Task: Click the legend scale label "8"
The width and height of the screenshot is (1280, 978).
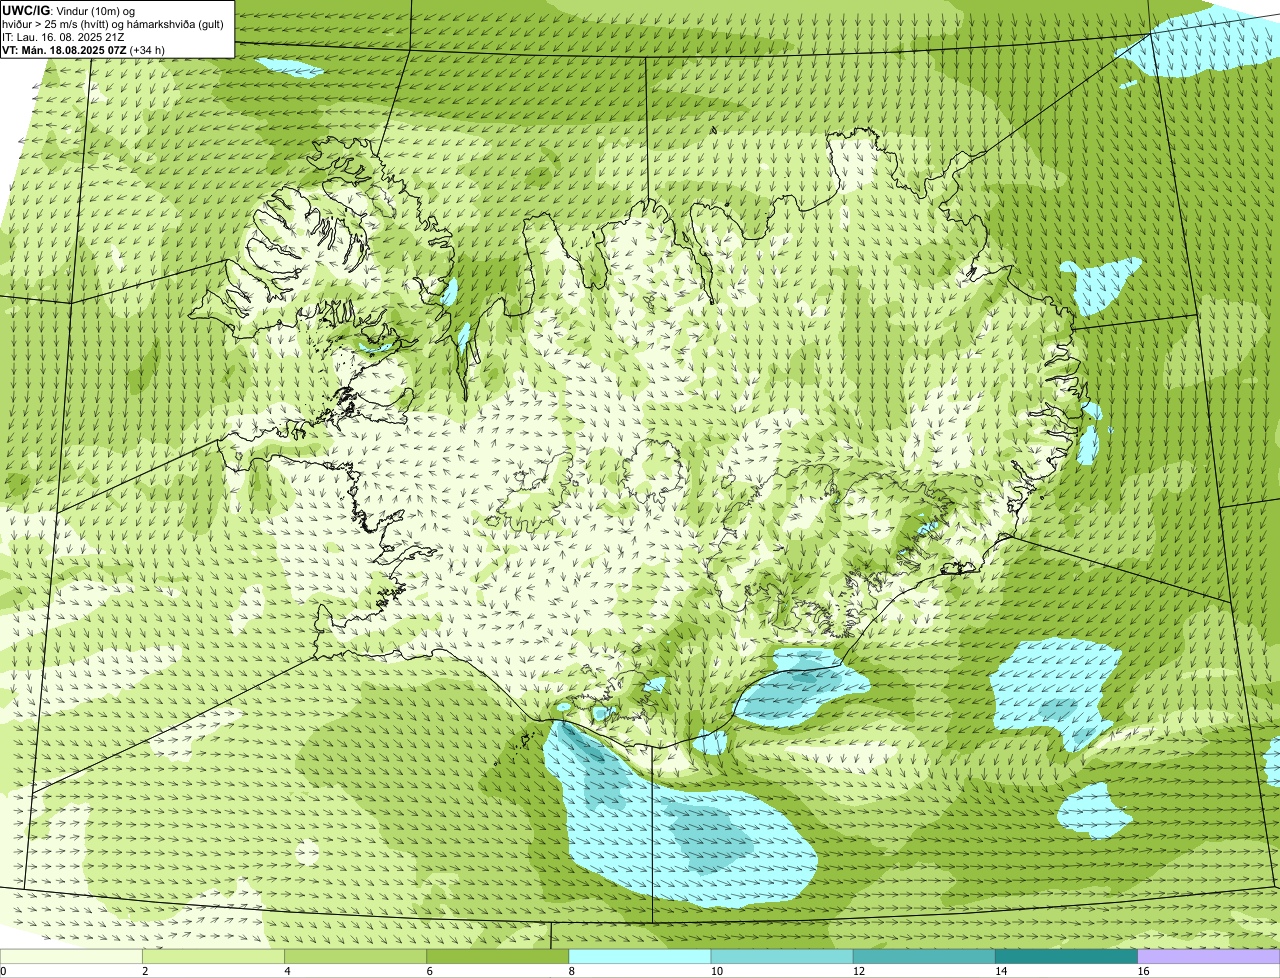Action: tap(572, 971)
